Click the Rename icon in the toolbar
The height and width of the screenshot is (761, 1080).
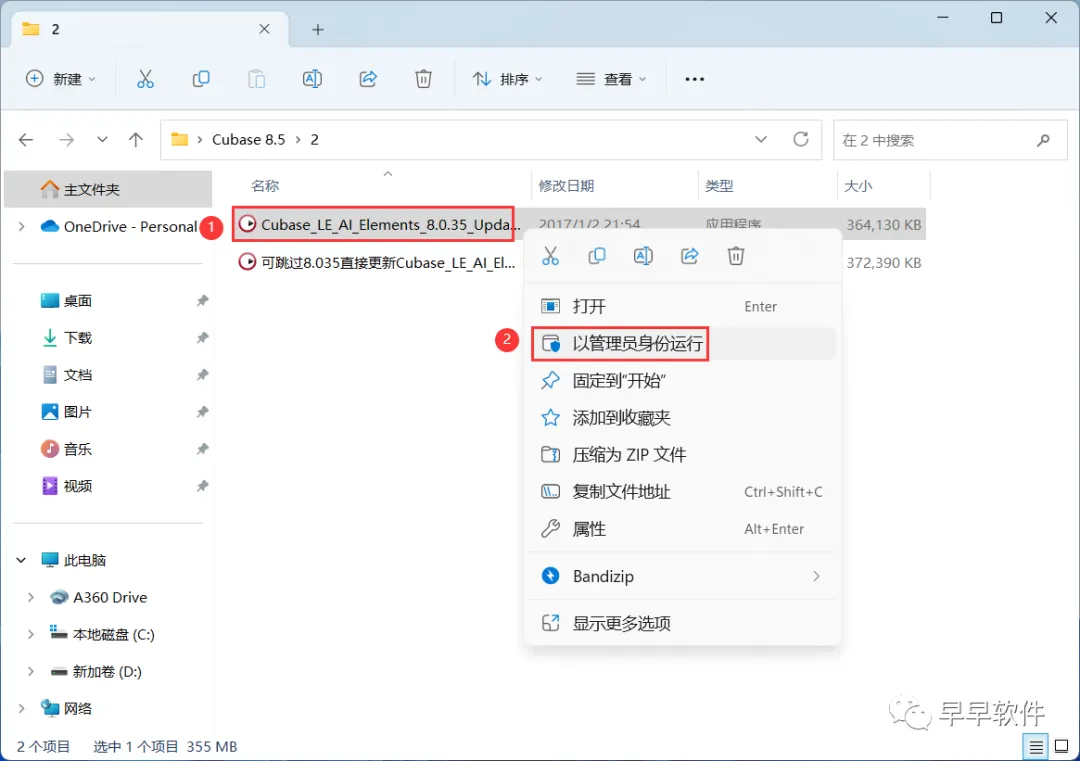[312, 79]
